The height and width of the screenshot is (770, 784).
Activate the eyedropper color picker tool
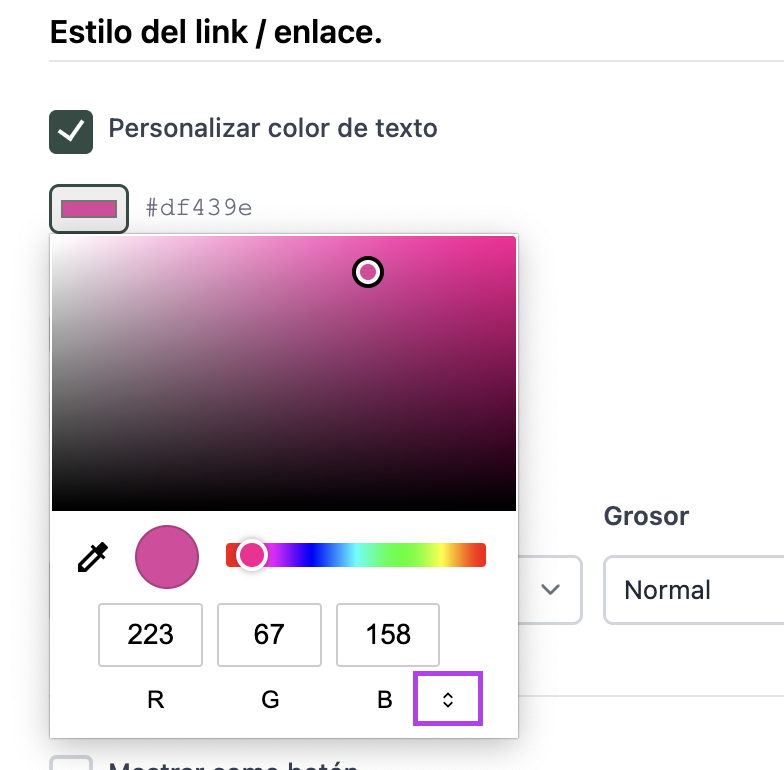(x=93, y=557)
